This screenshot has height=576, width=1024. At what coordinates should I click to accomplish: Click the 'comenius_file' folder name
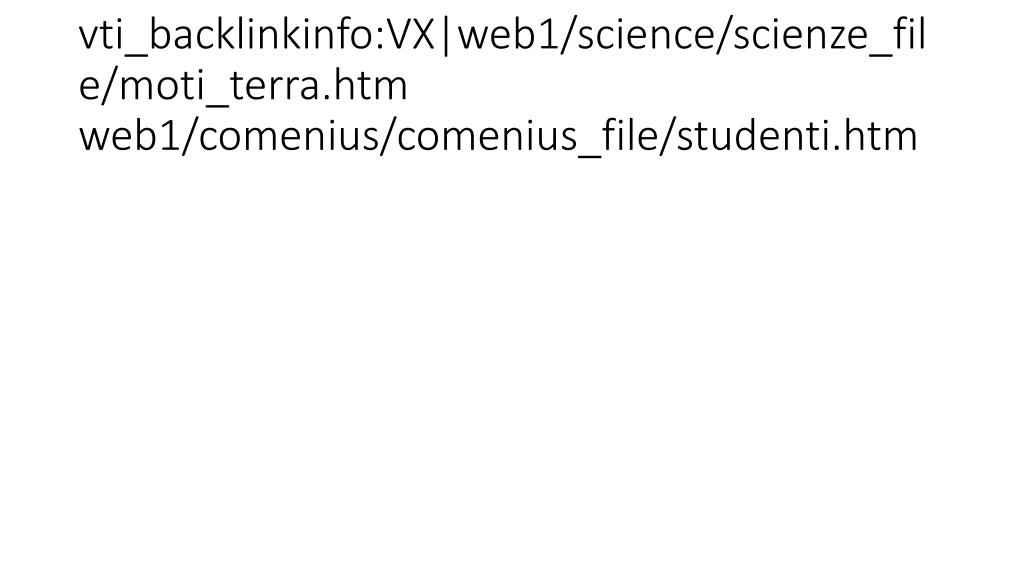pos(528,136)
